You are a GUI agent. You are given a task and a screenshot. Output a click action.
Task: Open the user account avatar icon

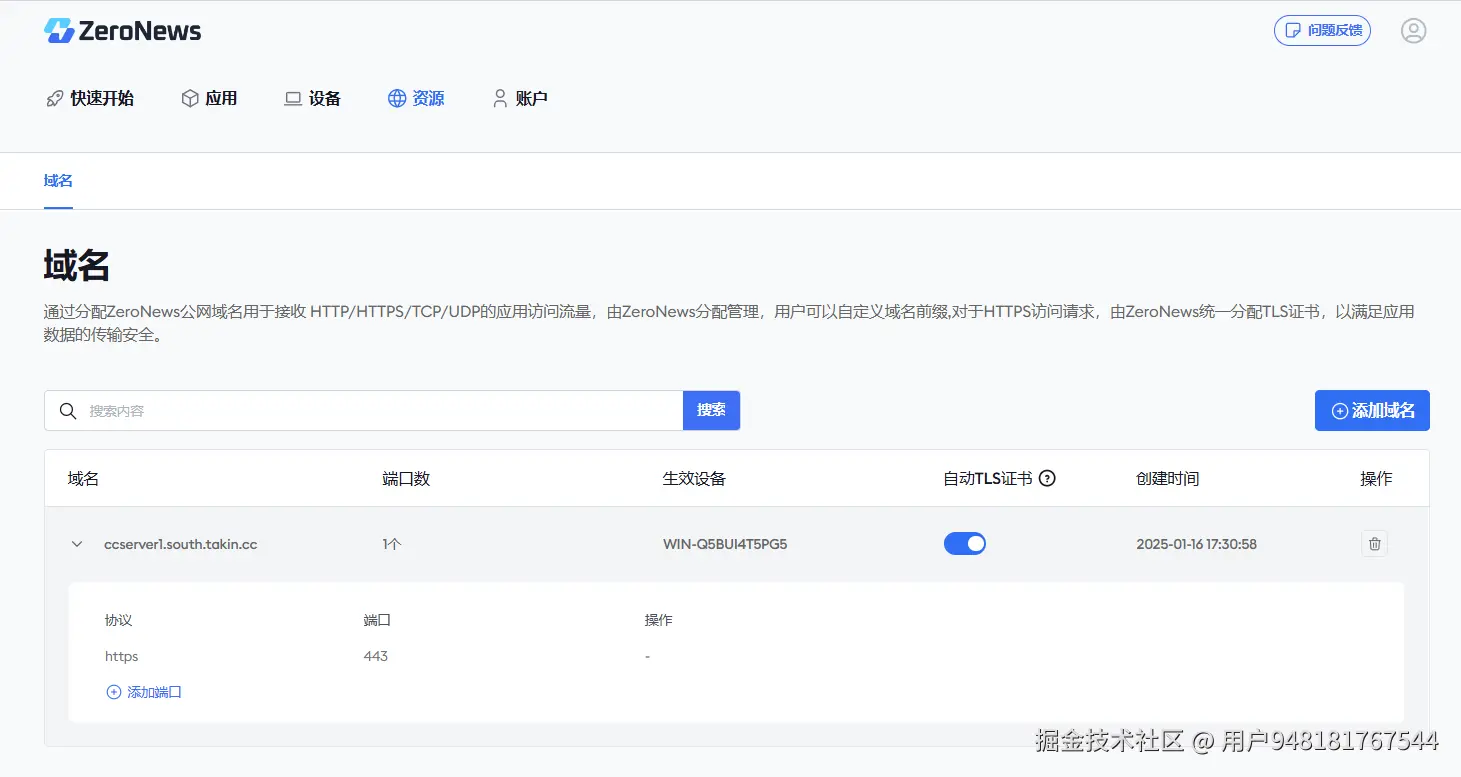[x=1413, y=31]
